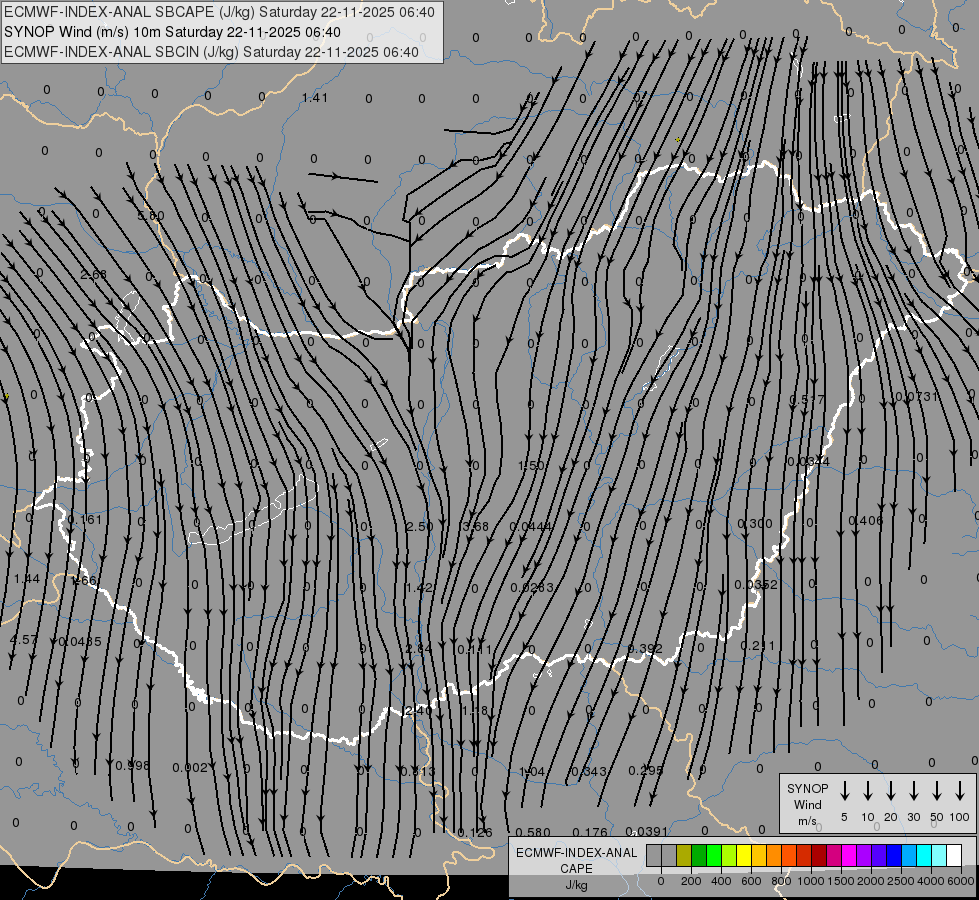Click the 20 m/s wind arrow in legend
Viewport: 979px width, 900px height.
(890, 791)
